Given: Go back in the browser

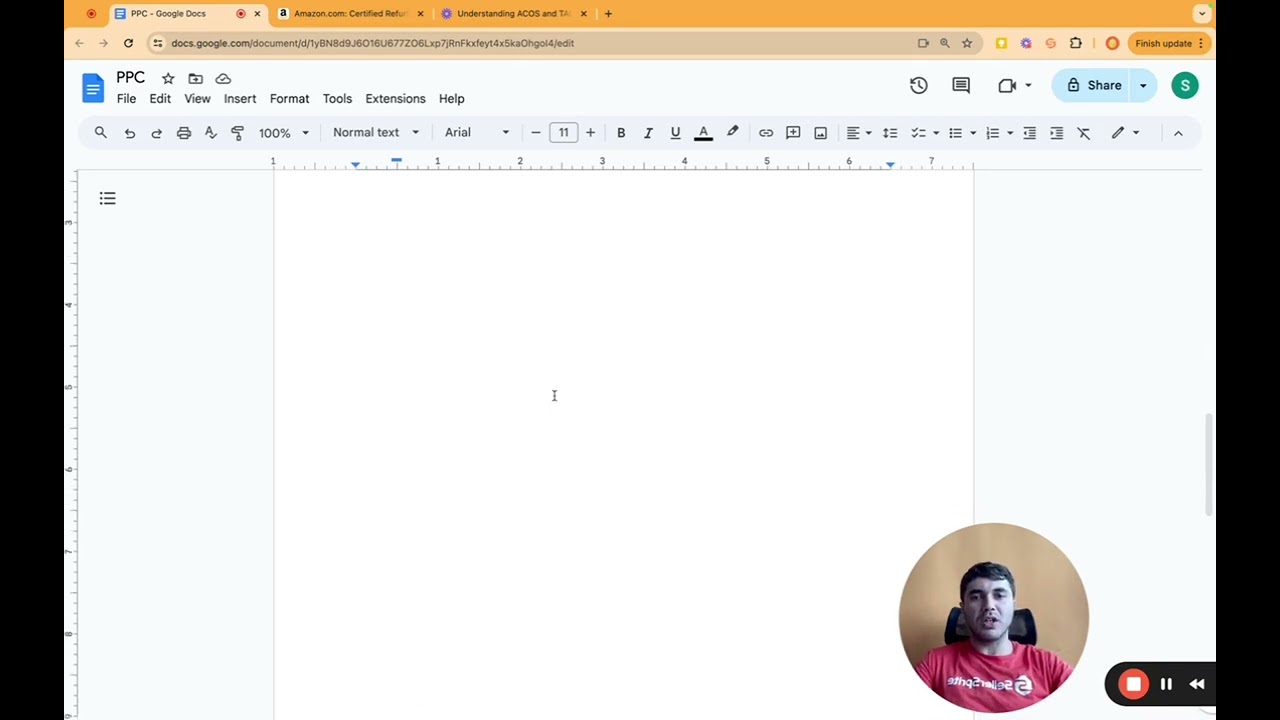Looking at the screenshot, I should tap(79, 43).
